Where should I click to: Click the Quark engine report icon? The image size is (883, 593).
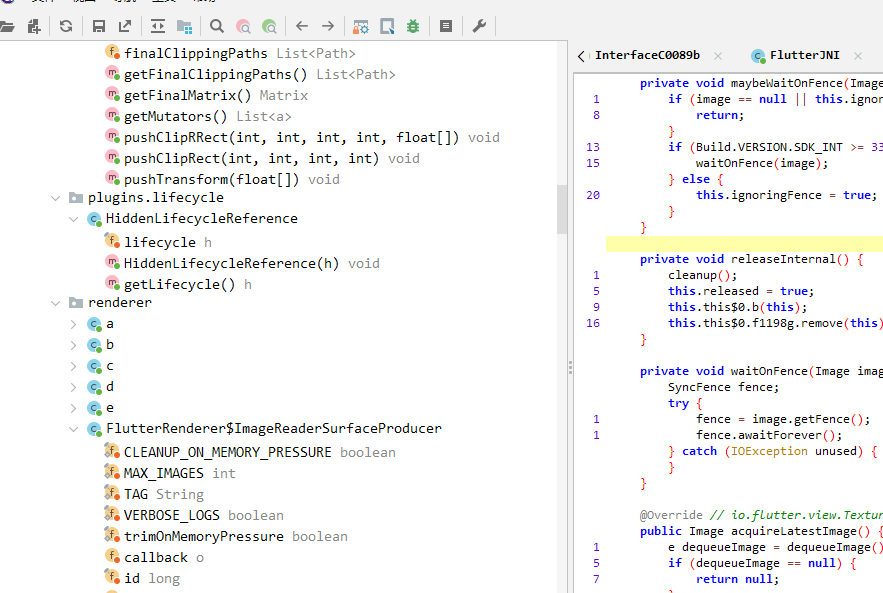387,26
